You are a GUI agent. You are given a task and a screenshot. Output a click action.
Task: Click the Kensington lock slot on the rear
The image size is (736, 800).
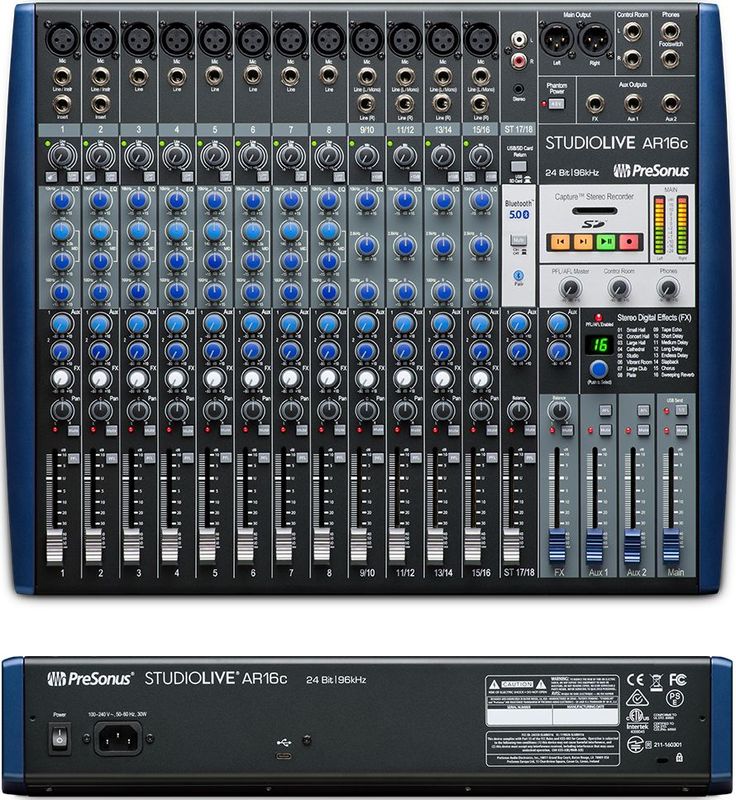pyautogui.click(x=662, y=760)
